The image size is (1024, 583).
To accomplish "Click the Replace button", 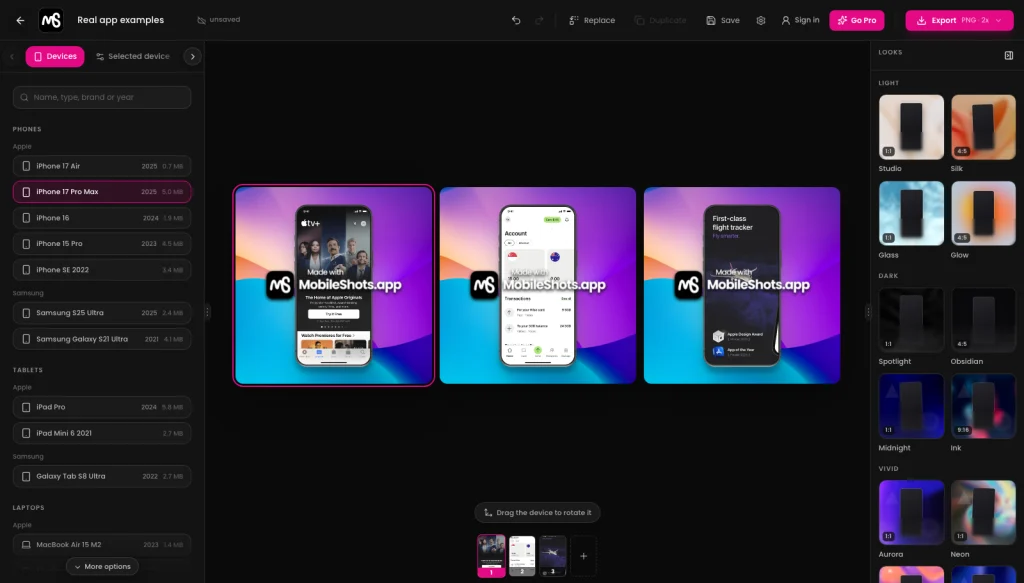I will (592, 20).
